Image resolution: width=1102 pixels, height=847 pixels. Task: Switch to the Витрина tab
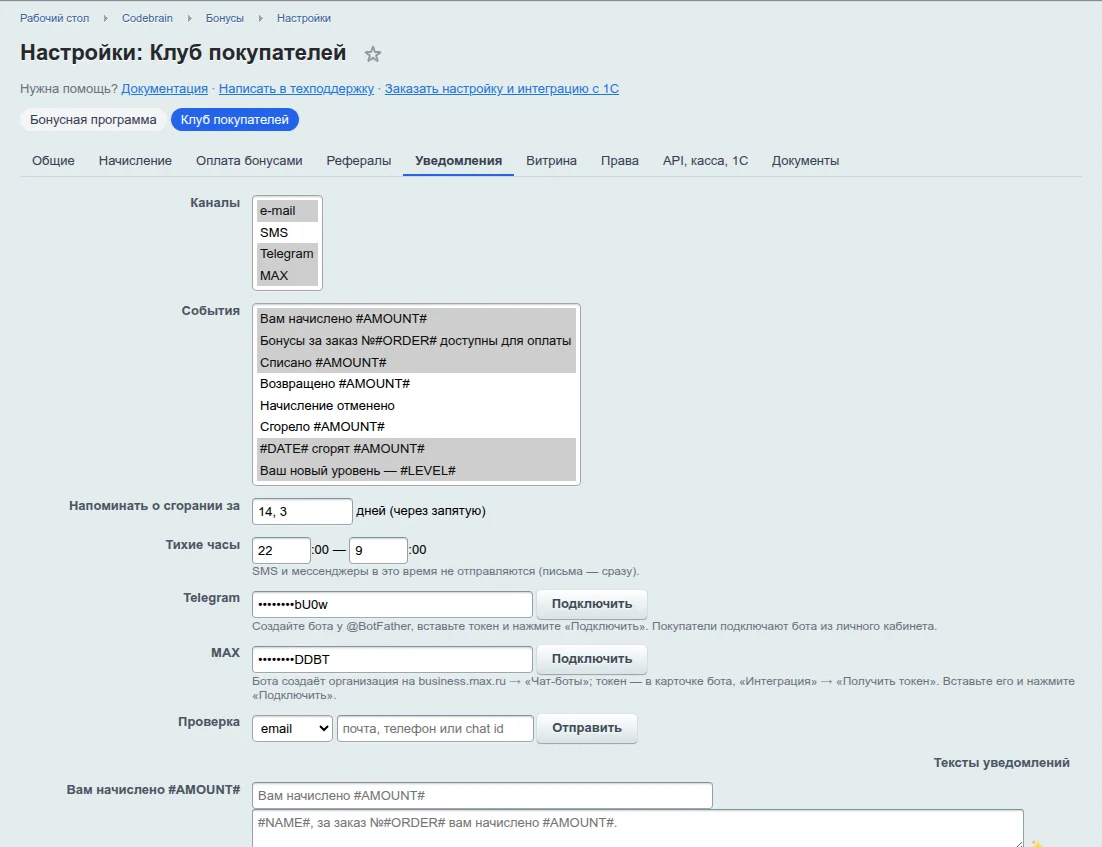(x=551, y=161)
